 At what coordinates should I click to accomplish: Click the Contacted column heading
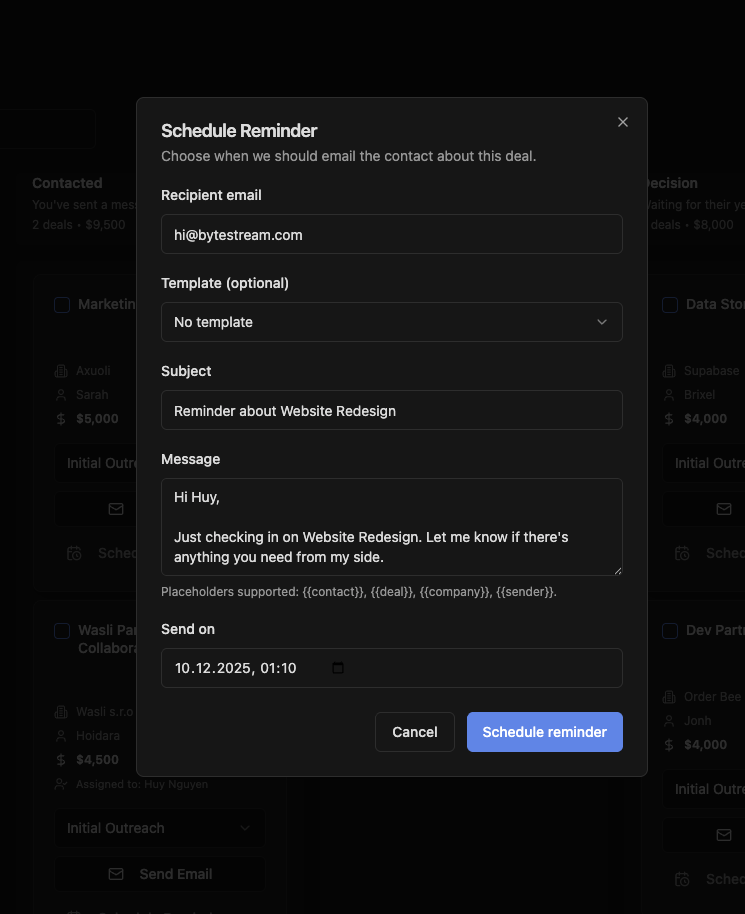[67, 183]
